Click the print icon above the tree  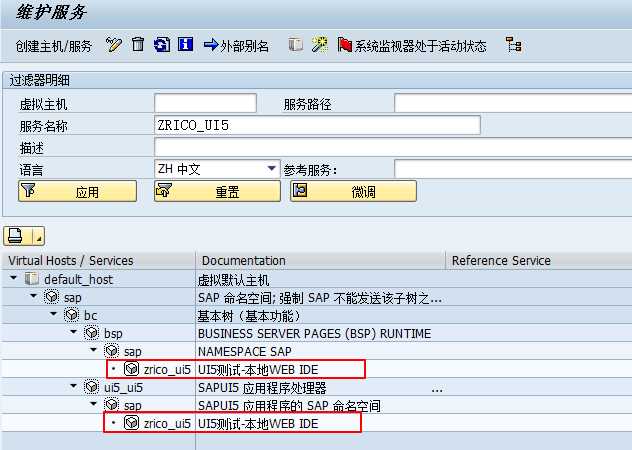coord(17,236)
